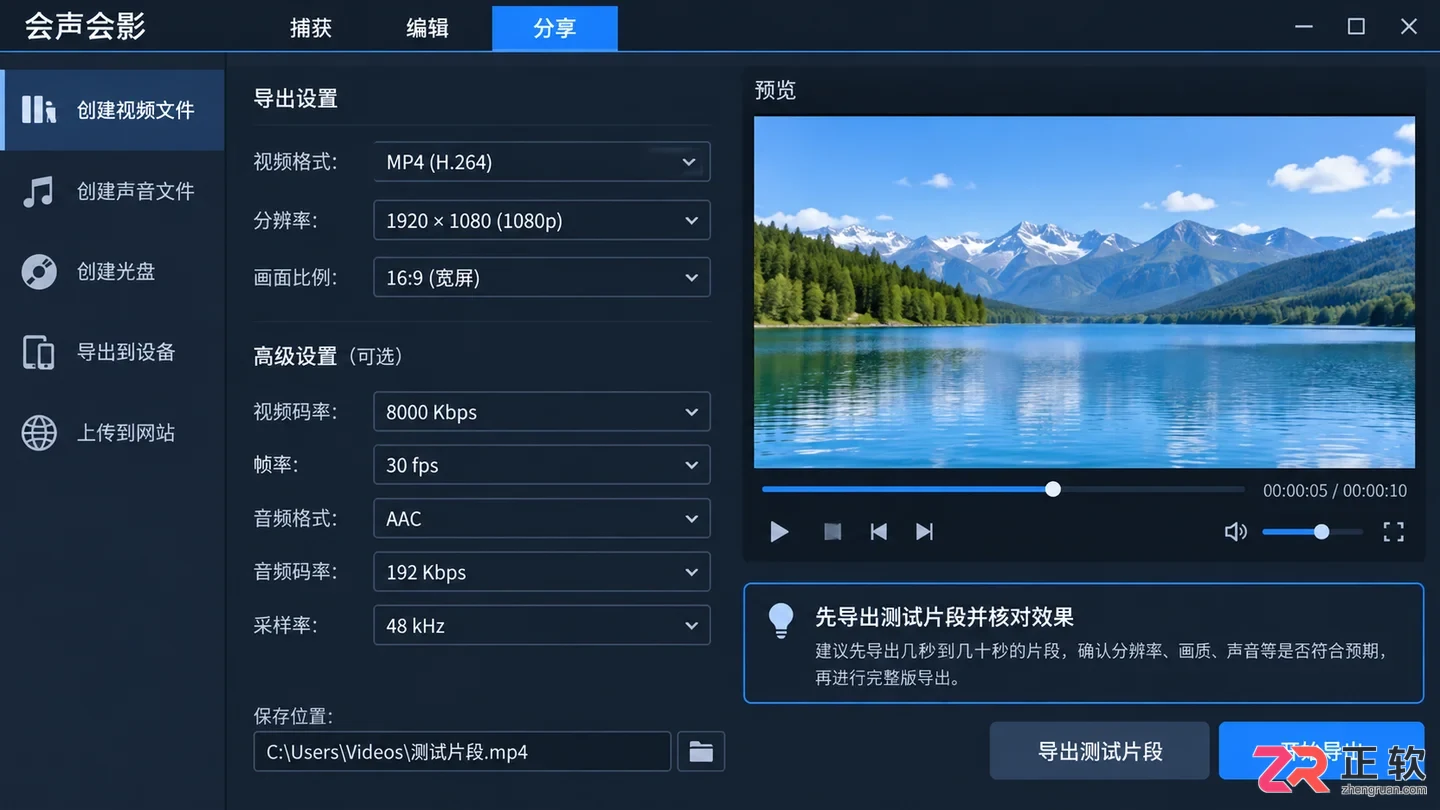Select the 分享 tab
This screenshot has height=810, width=1440.
click(x=555, y=28)
